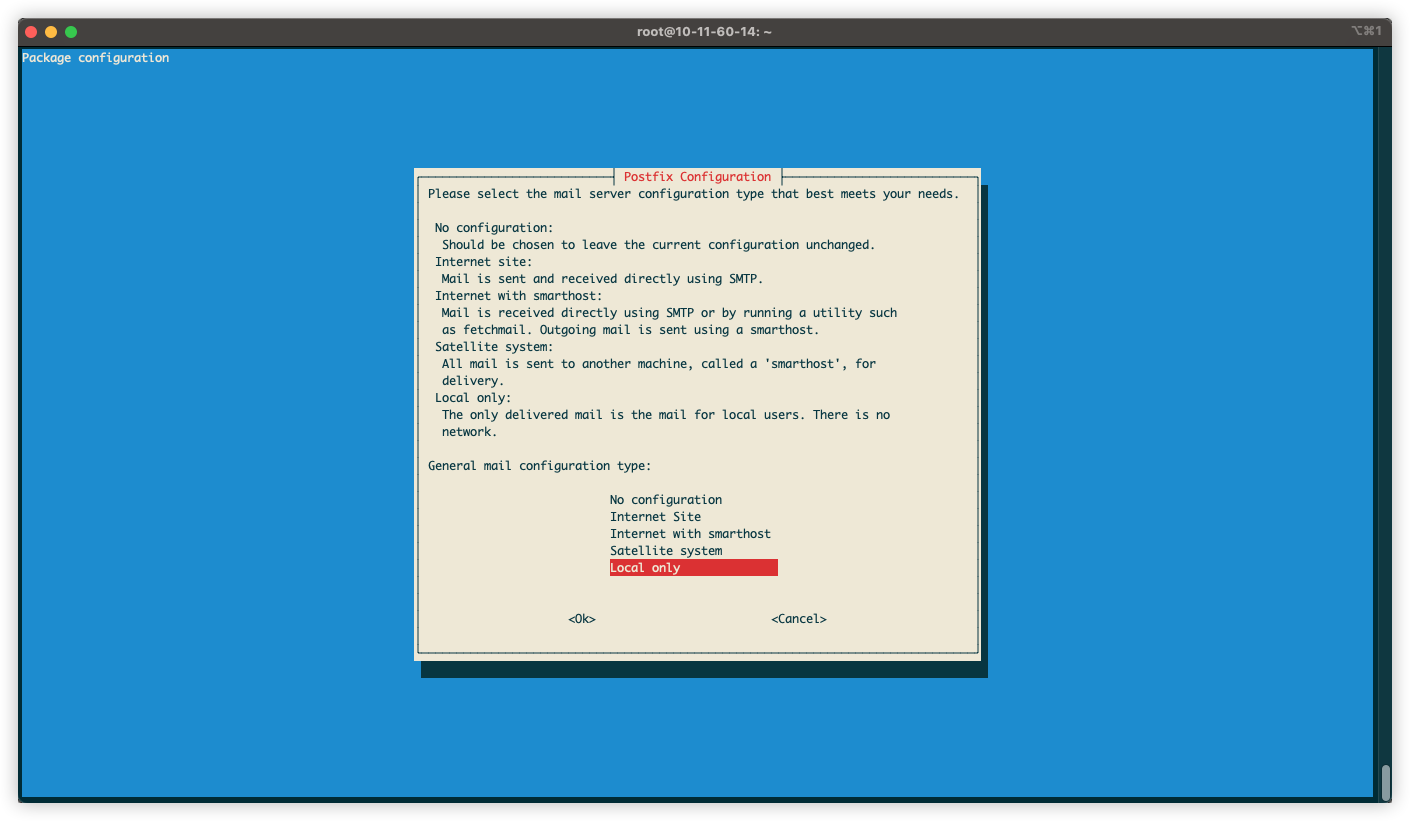Viewport: 1410px width, 821px height.
Task: Select the "No configuration" list option
Action: (666, 500)
